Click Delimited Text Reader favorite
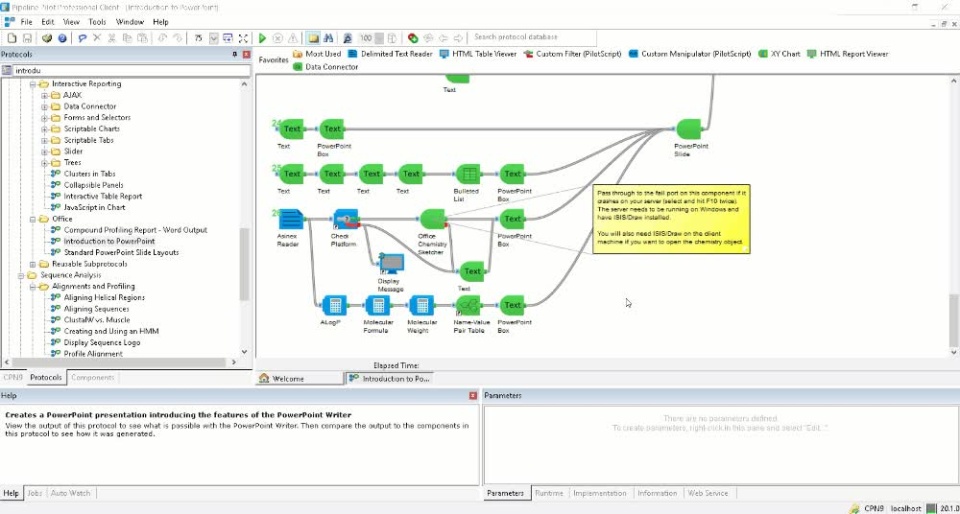The image size is (960, 514). pyautogui.click(x=390, y=54)
